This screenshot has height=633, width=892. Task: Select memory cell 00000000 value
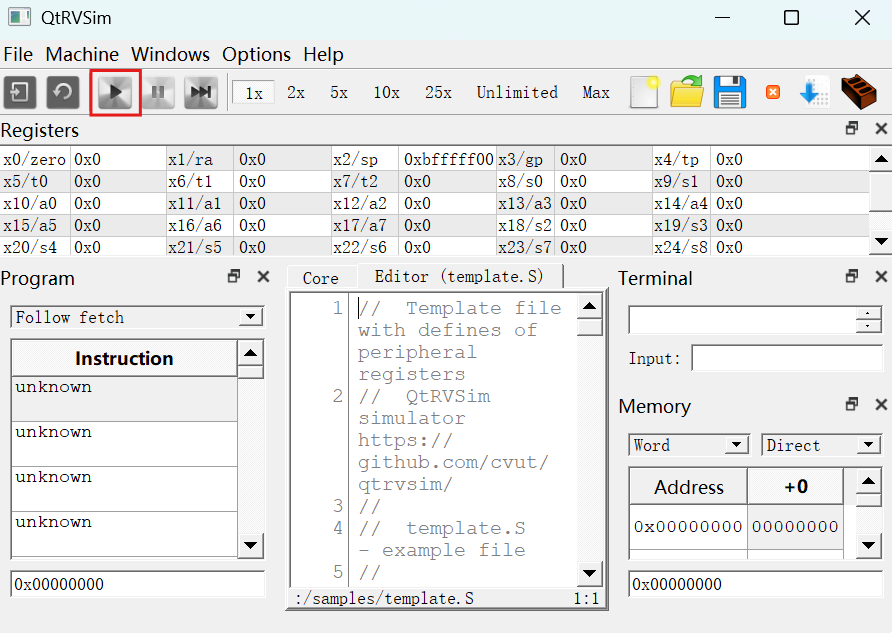(x=795, y=527)
